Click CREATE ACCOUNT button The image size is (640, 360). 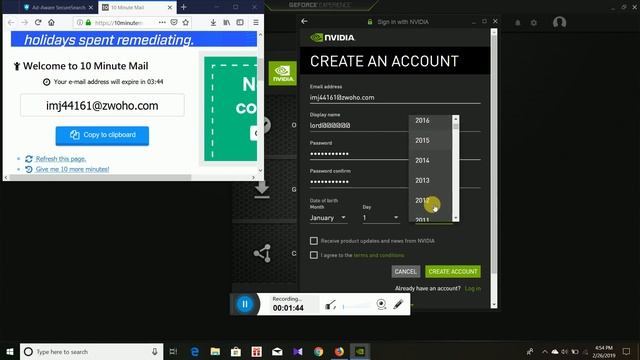click(453, 271)
